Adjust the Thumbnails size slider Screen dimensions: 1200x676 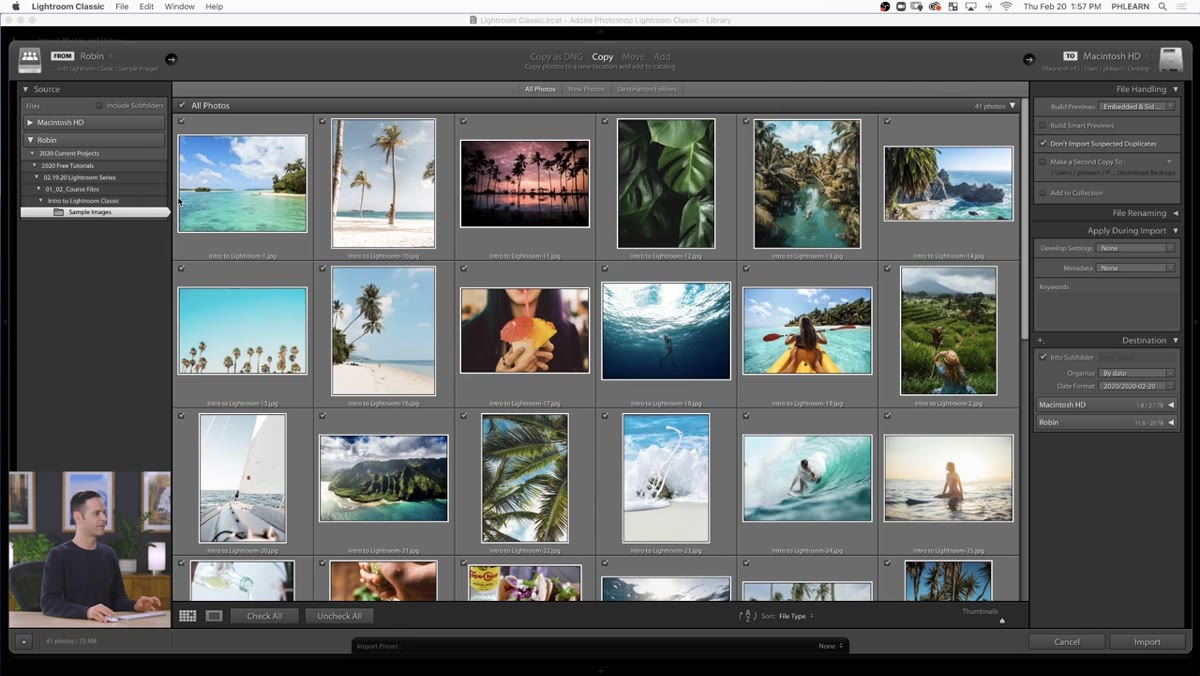click(x=1001, y=621)
